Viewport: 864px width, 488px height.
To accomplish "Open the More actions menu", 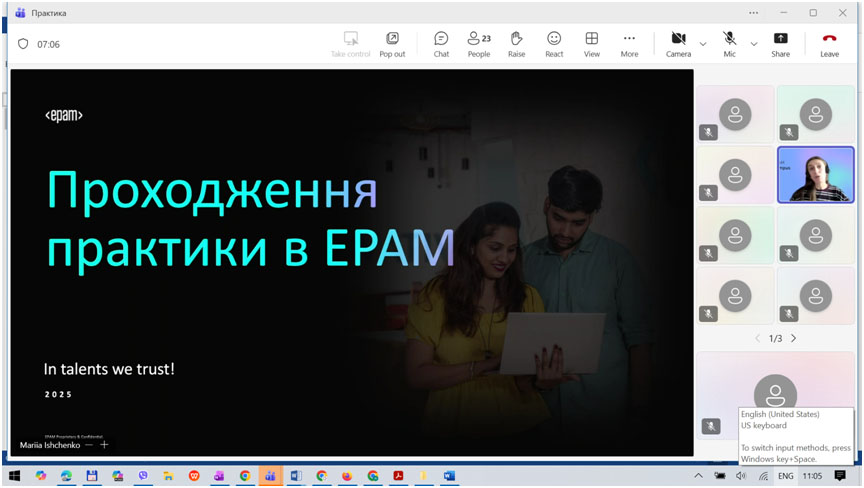I will click(629, 43).
